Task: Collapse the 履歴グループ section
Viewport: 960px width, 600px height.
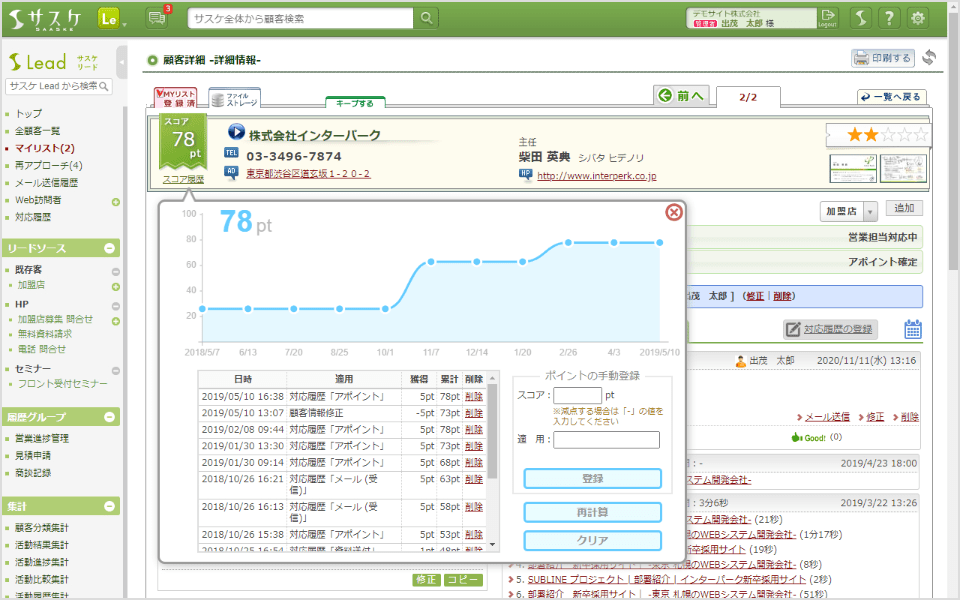Action: [x=110, y=417]
